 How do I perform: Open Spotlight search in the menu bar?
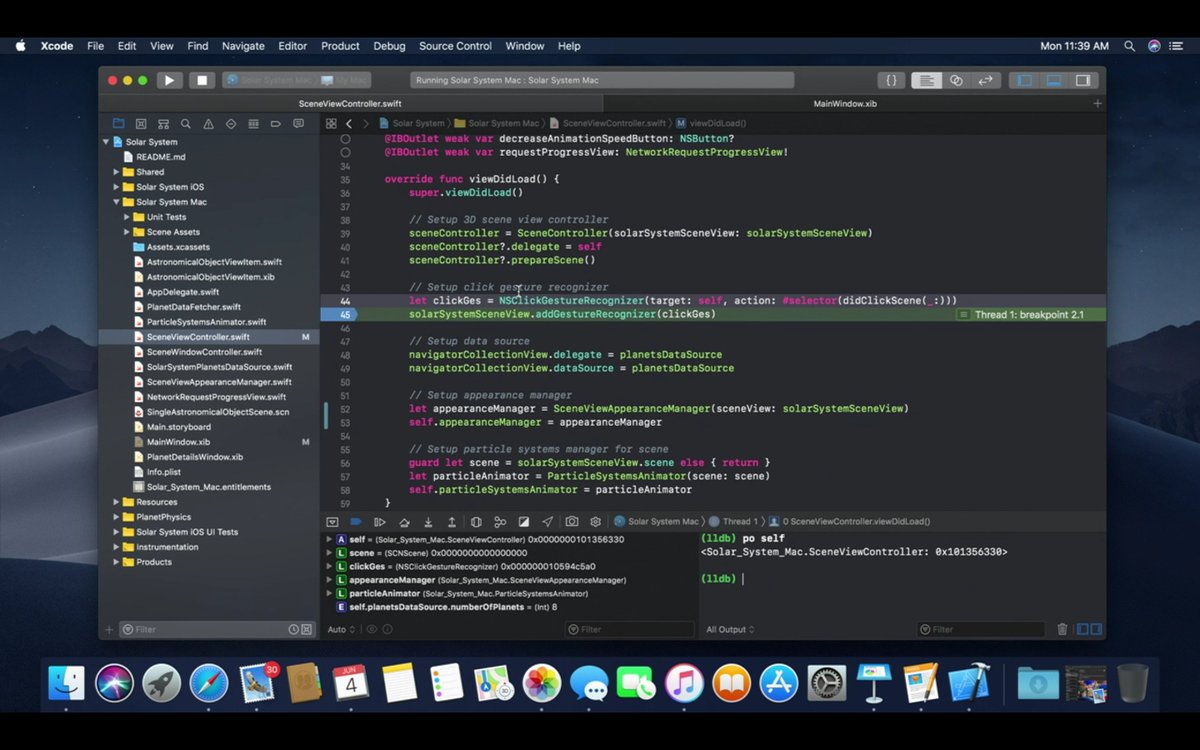1129,46
